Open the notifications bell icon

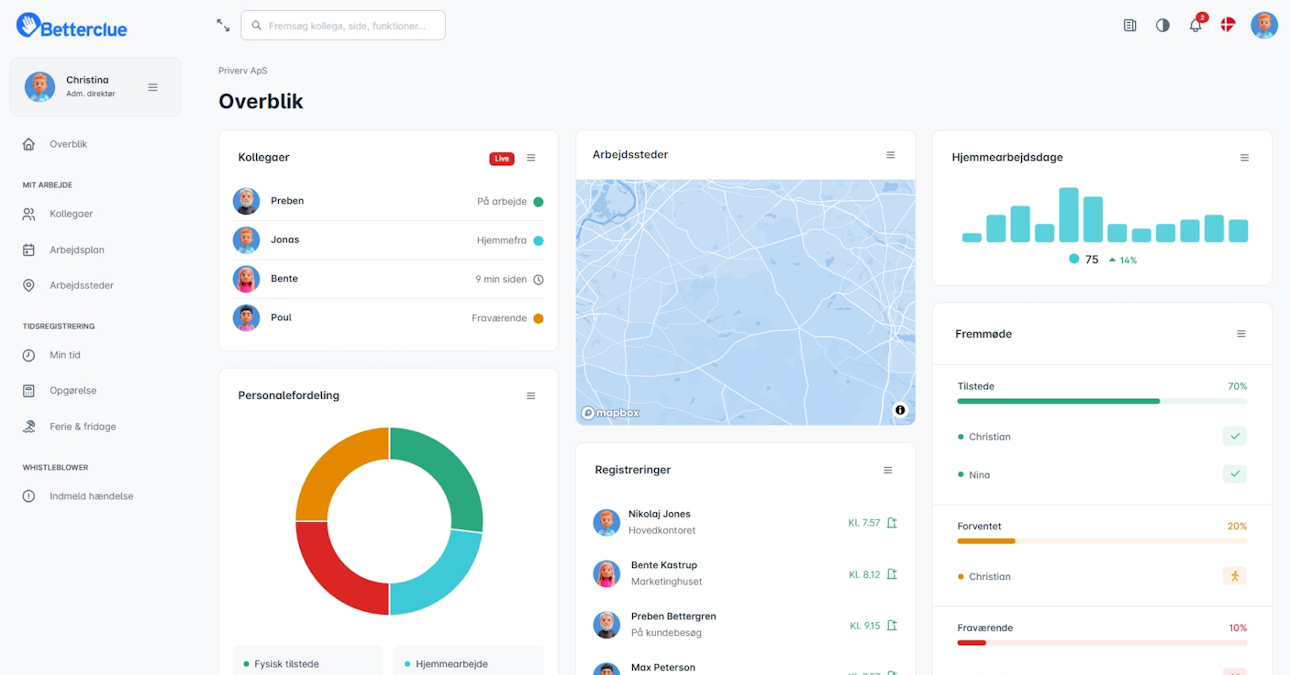[x=1195, y=25]
